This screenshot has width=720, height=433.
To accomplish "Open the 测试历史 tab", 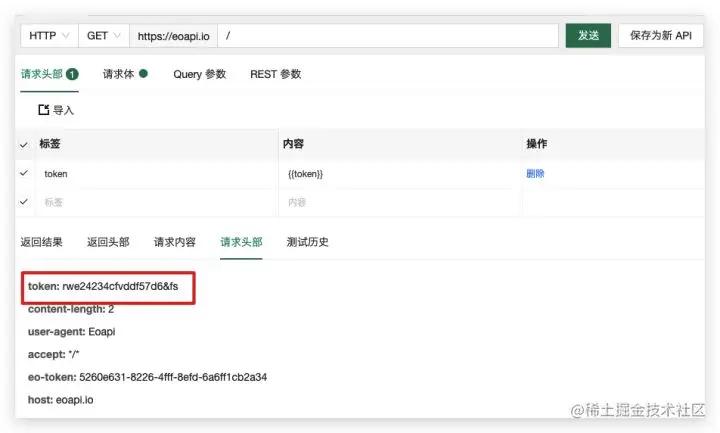I will (308, 242).
